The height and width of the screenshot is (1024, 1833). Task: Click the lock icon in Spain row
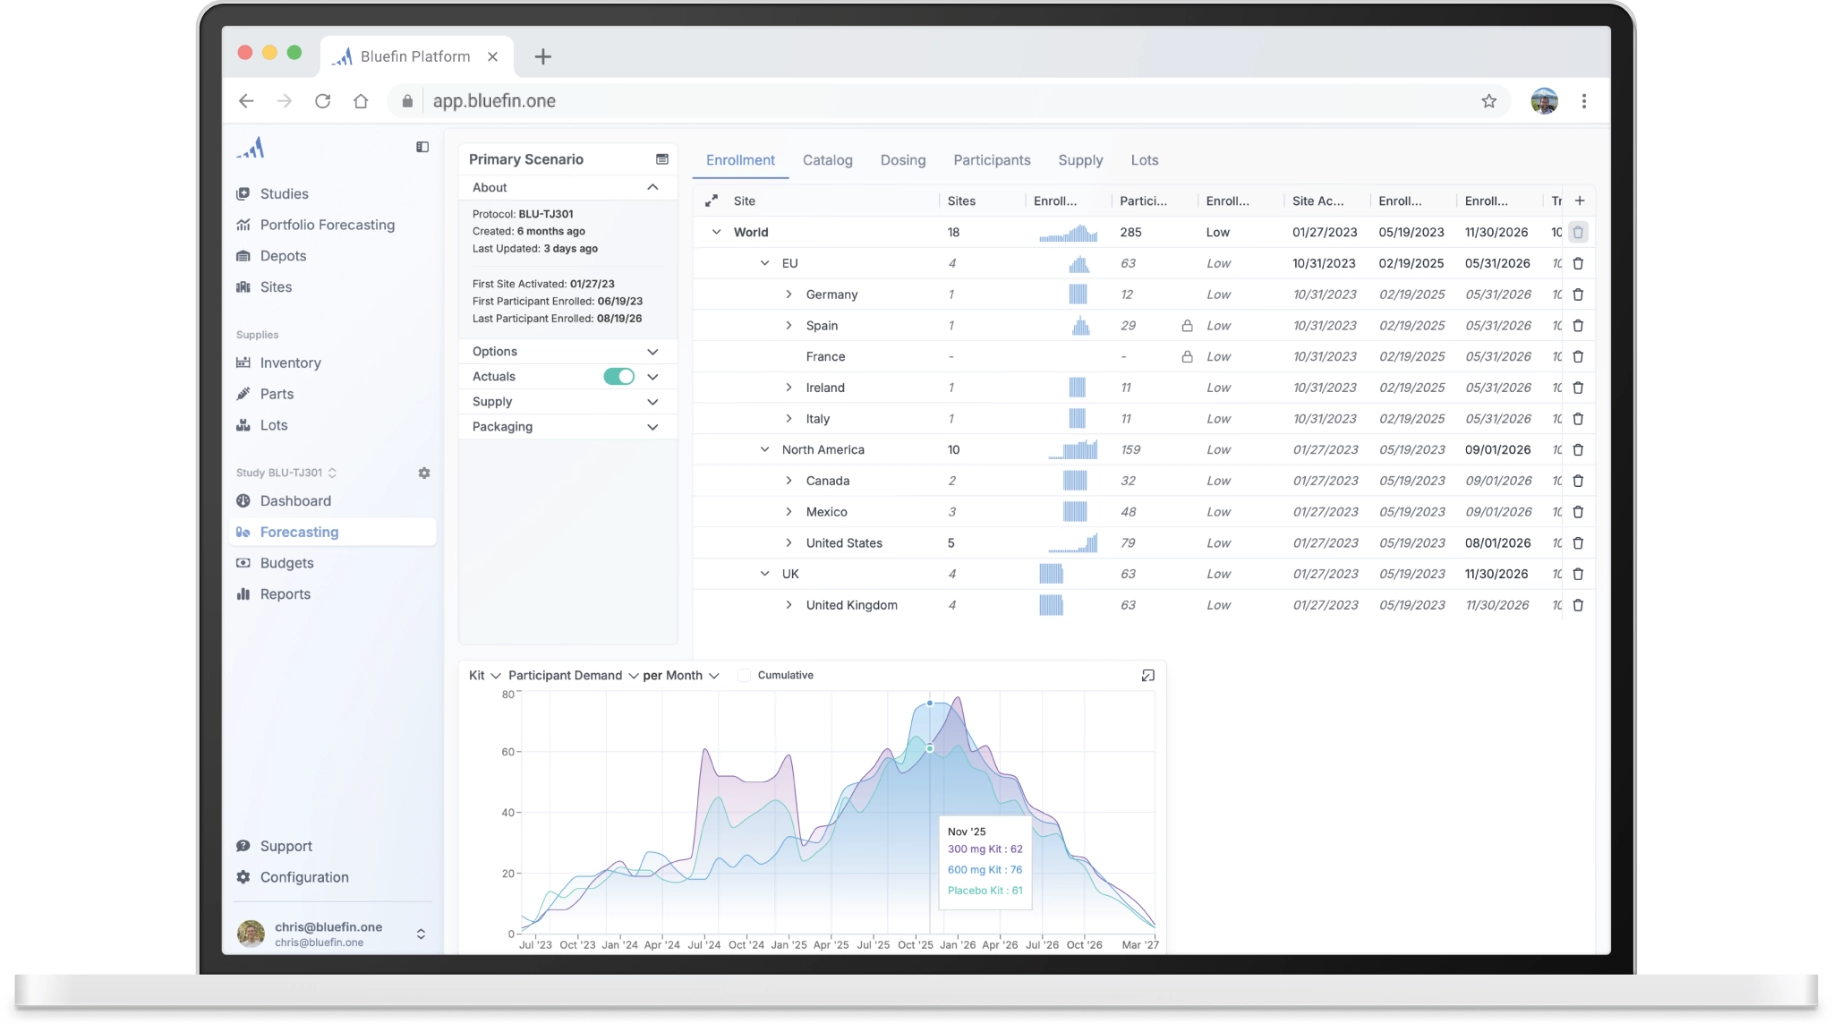[x=1187, y=326]
